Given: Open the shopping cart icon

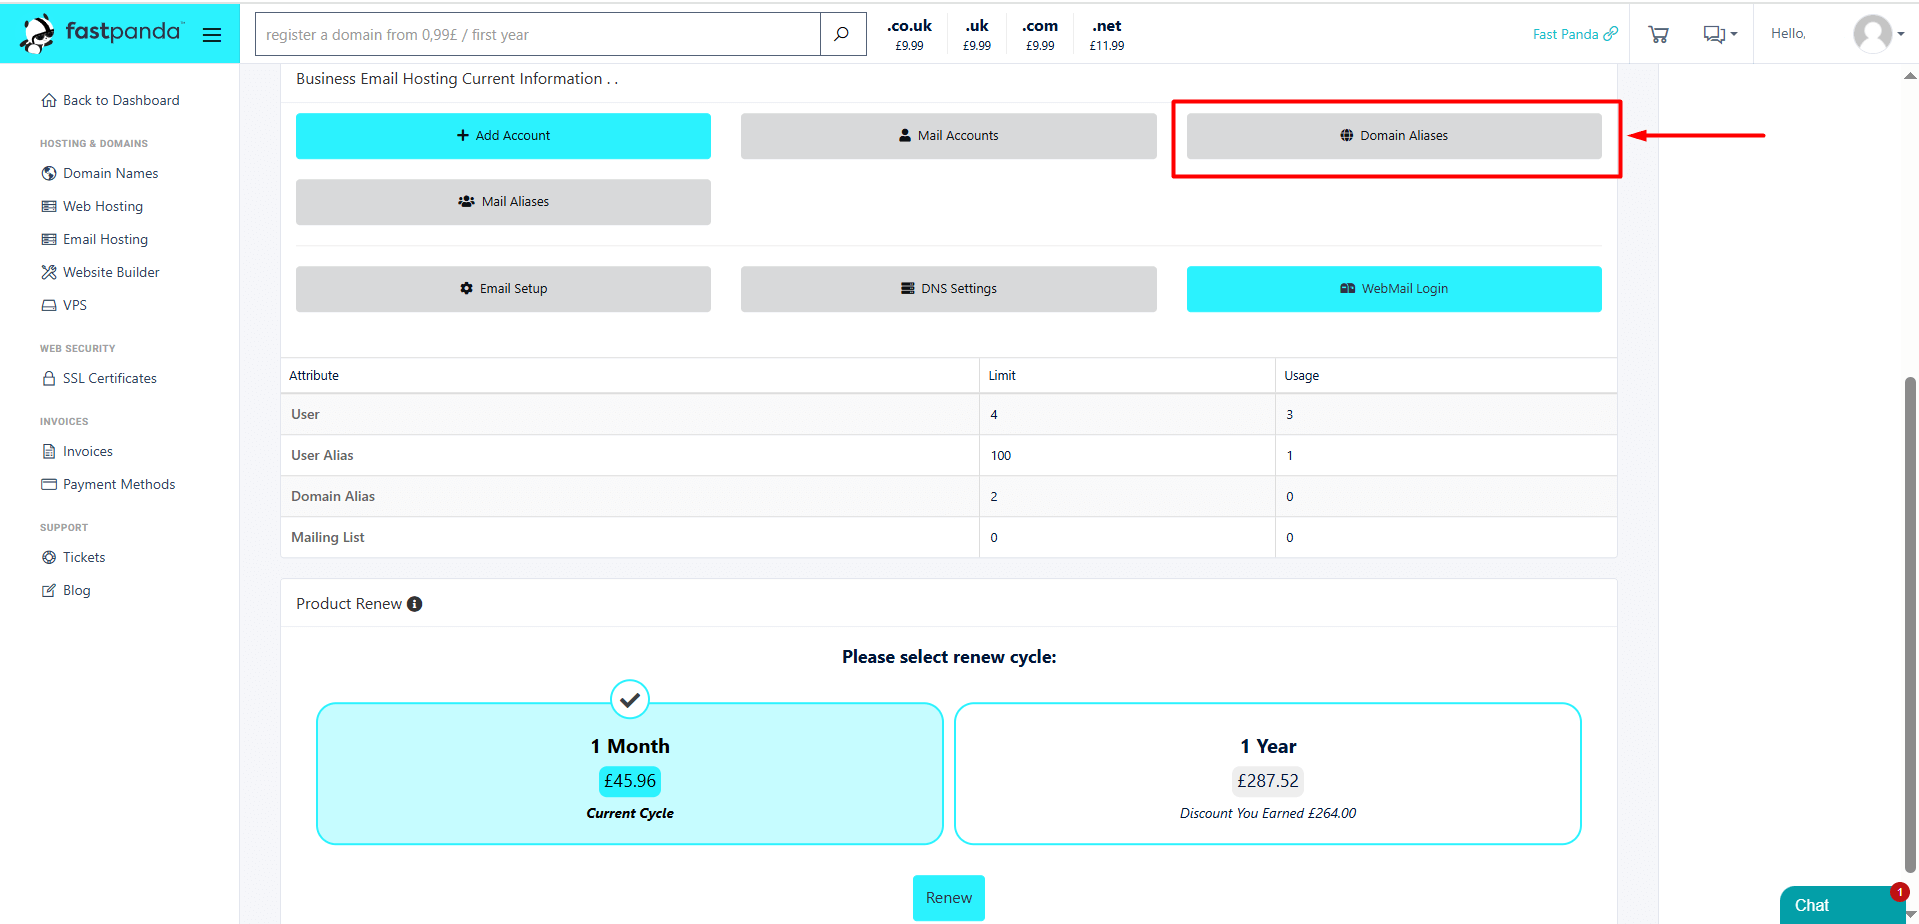Looking at the screenshot, I should pyautogui.click(x=1658, y=34).
